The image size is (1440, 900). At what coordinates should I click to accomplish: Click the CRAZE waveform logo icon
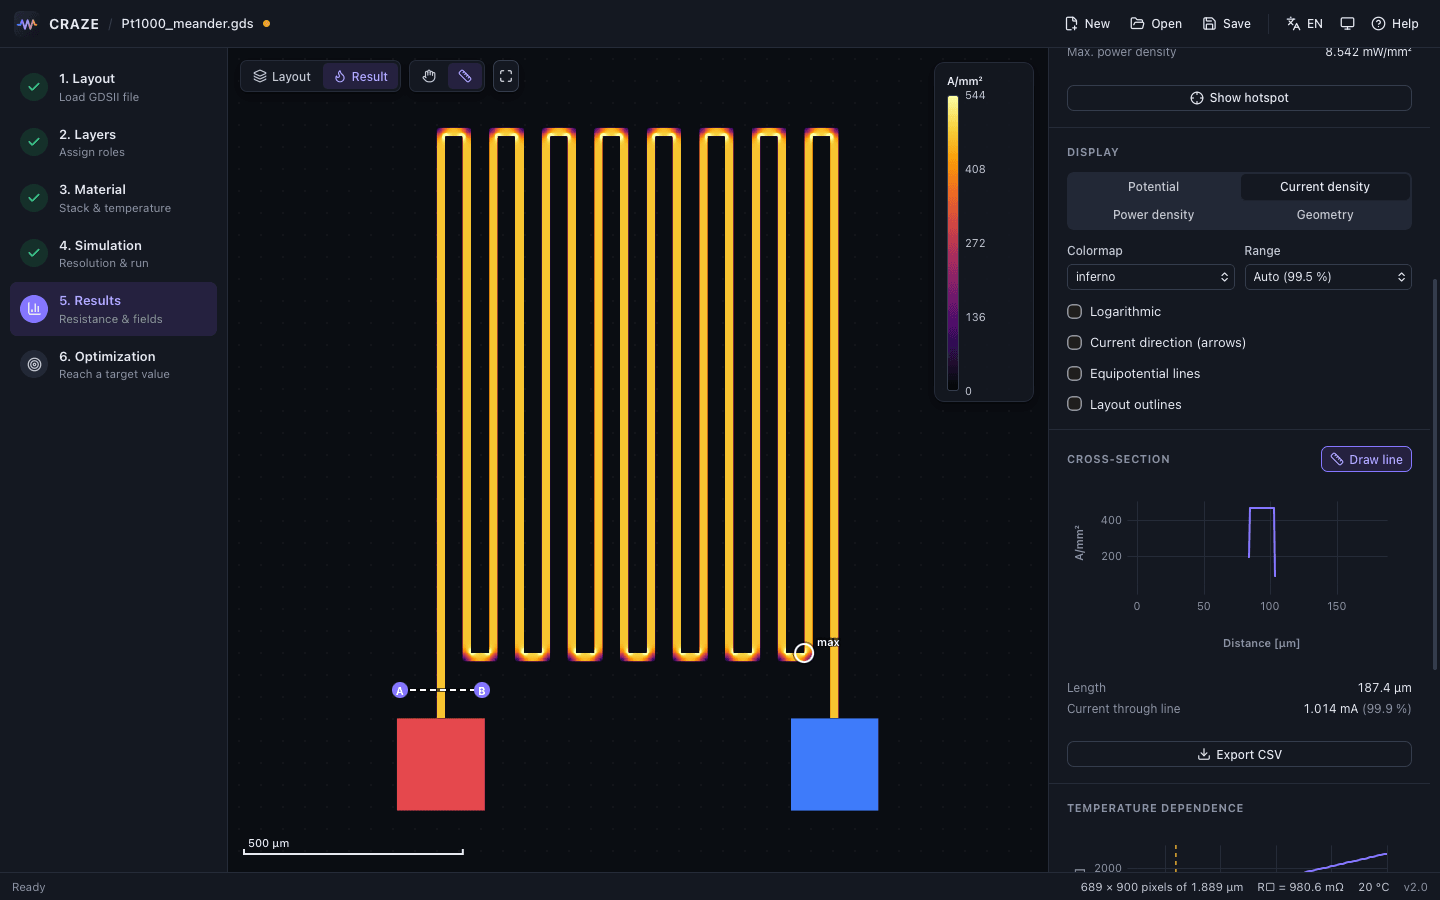tap(26, 23)
